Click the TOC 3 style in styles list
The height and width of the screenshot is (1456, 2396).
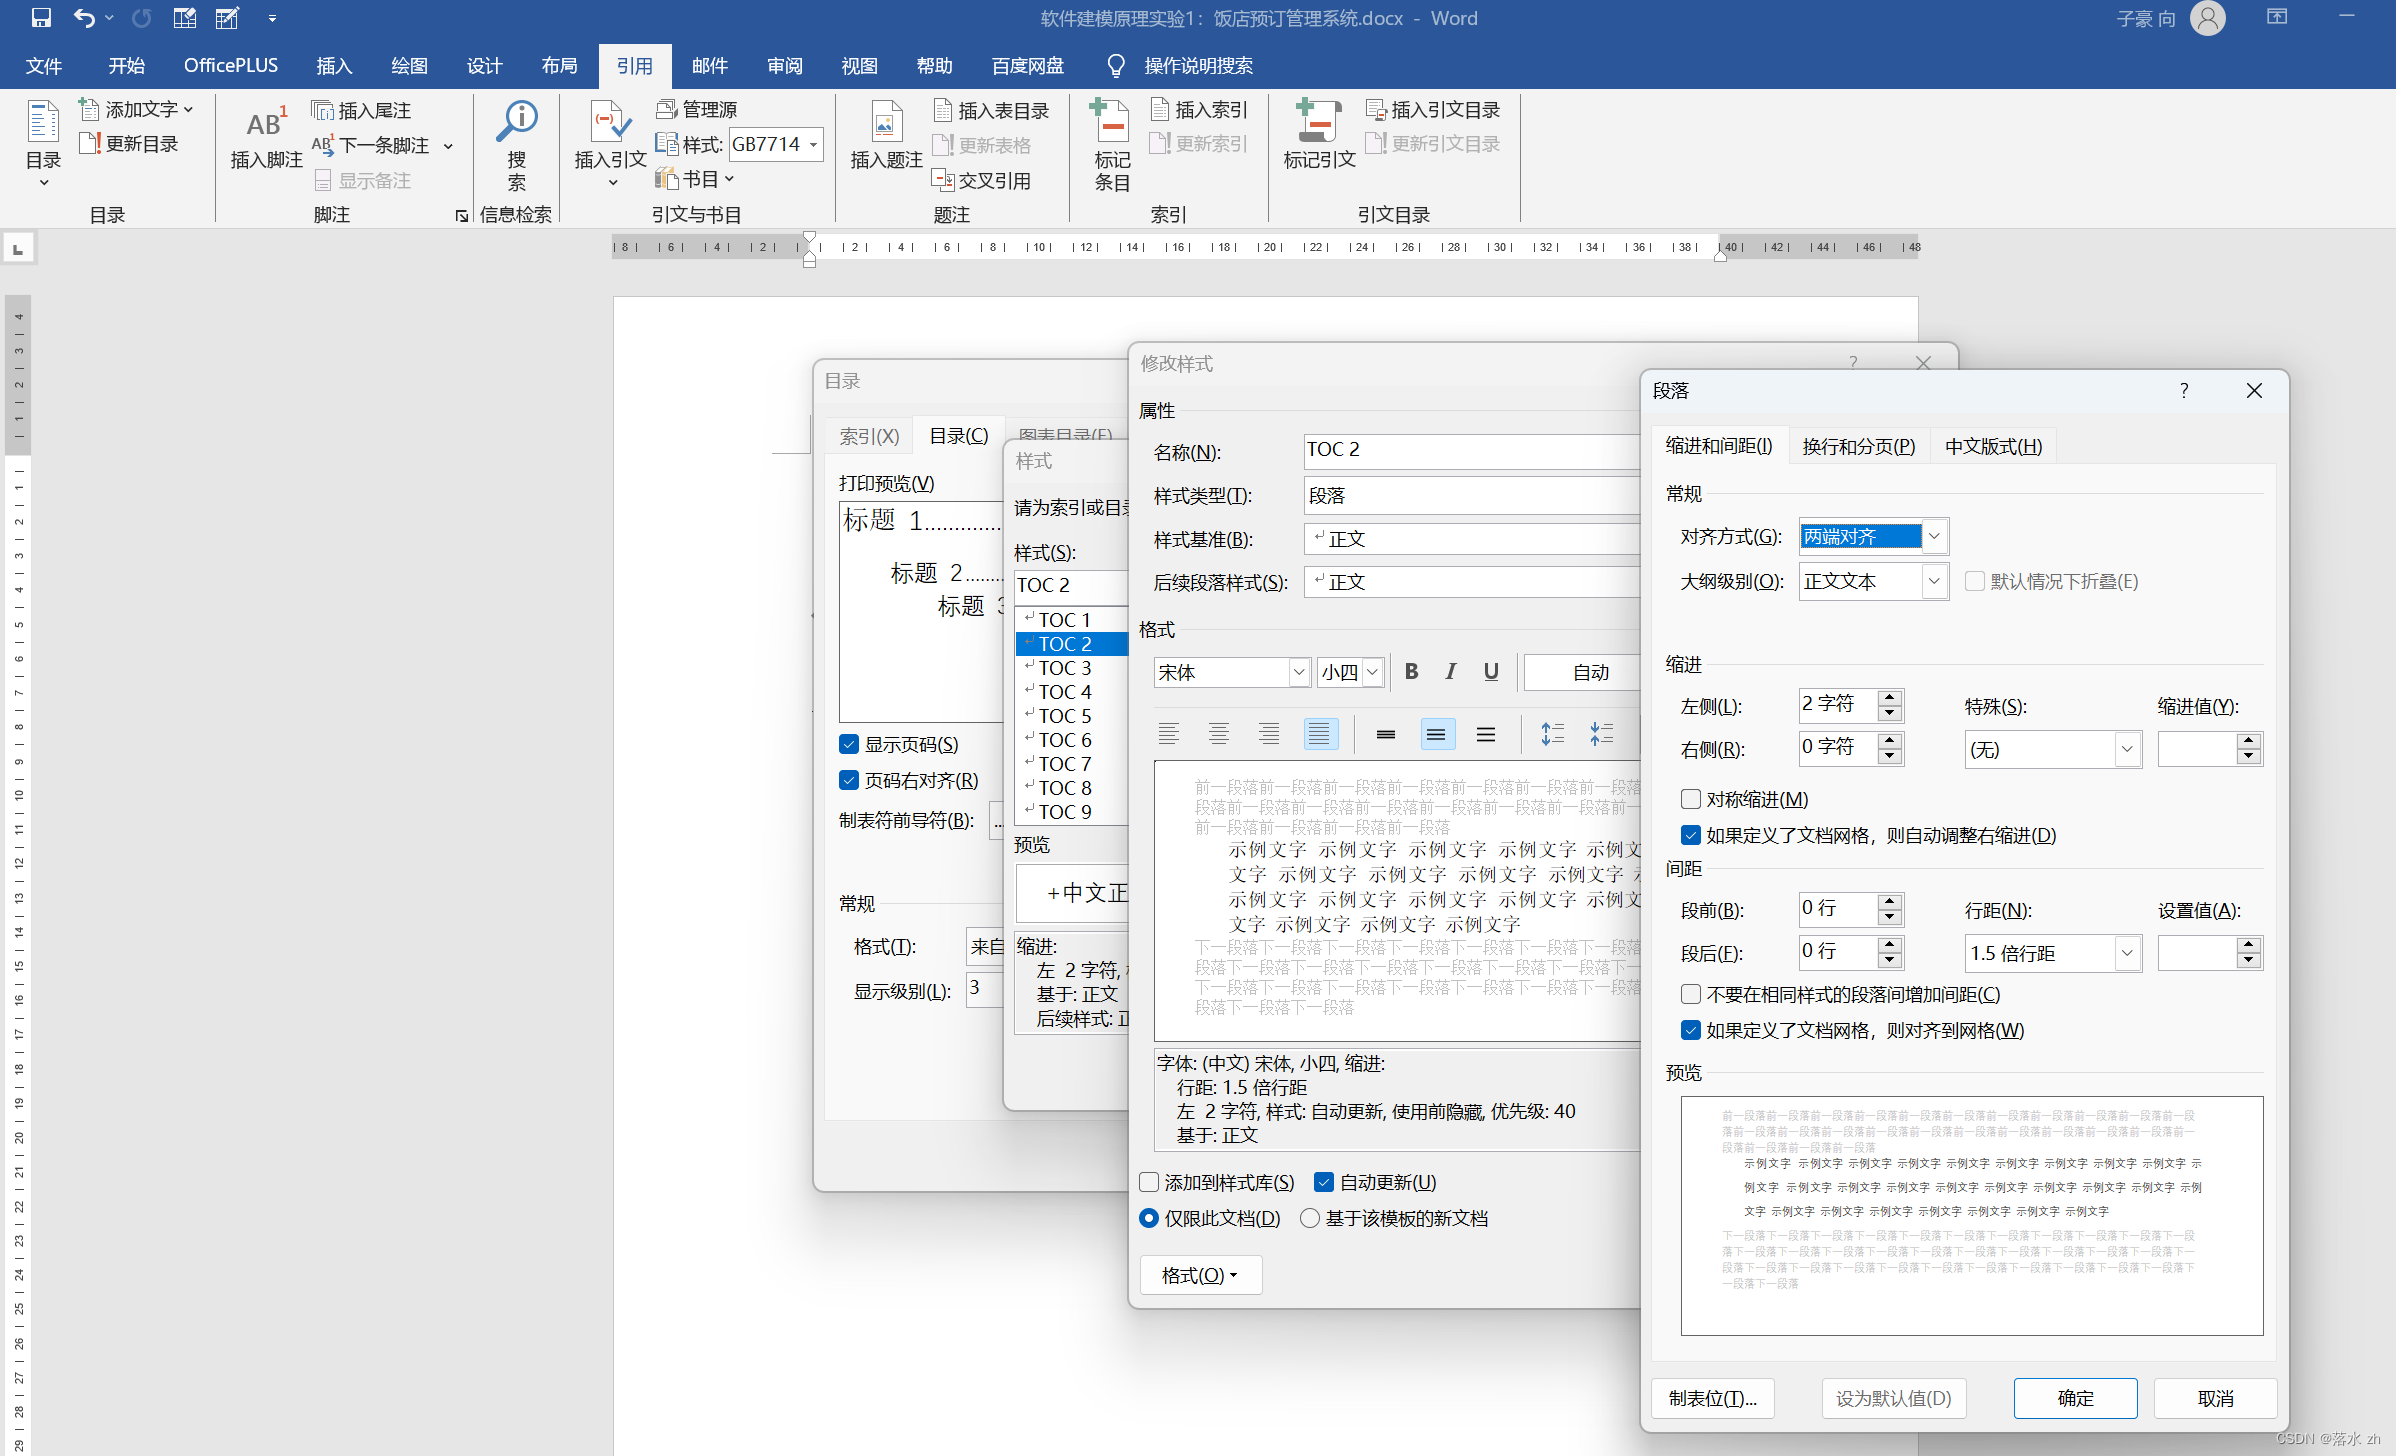tap(1063, 667)
